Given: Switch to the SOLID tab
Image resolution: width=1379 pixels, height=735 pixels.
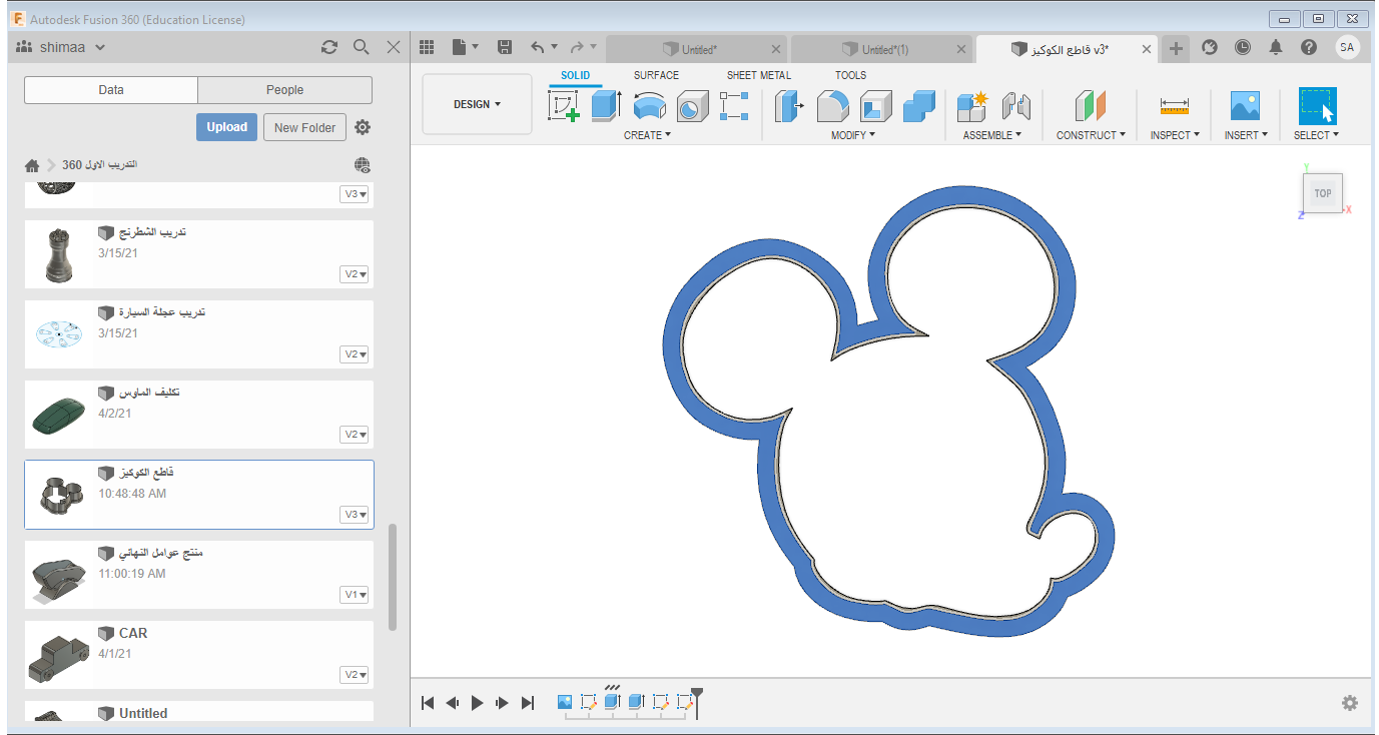Looking at the screenshot, I should click(x=575, y=75).
